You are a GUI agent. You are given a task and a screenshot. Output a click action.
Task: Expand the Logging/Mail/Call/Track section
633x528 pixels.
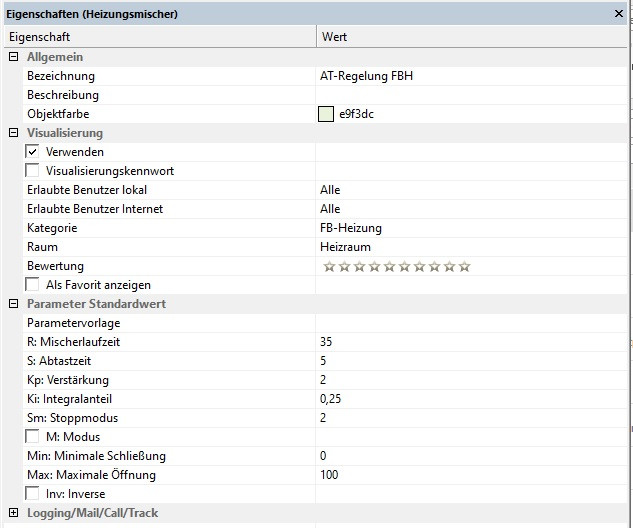[13, 513]
